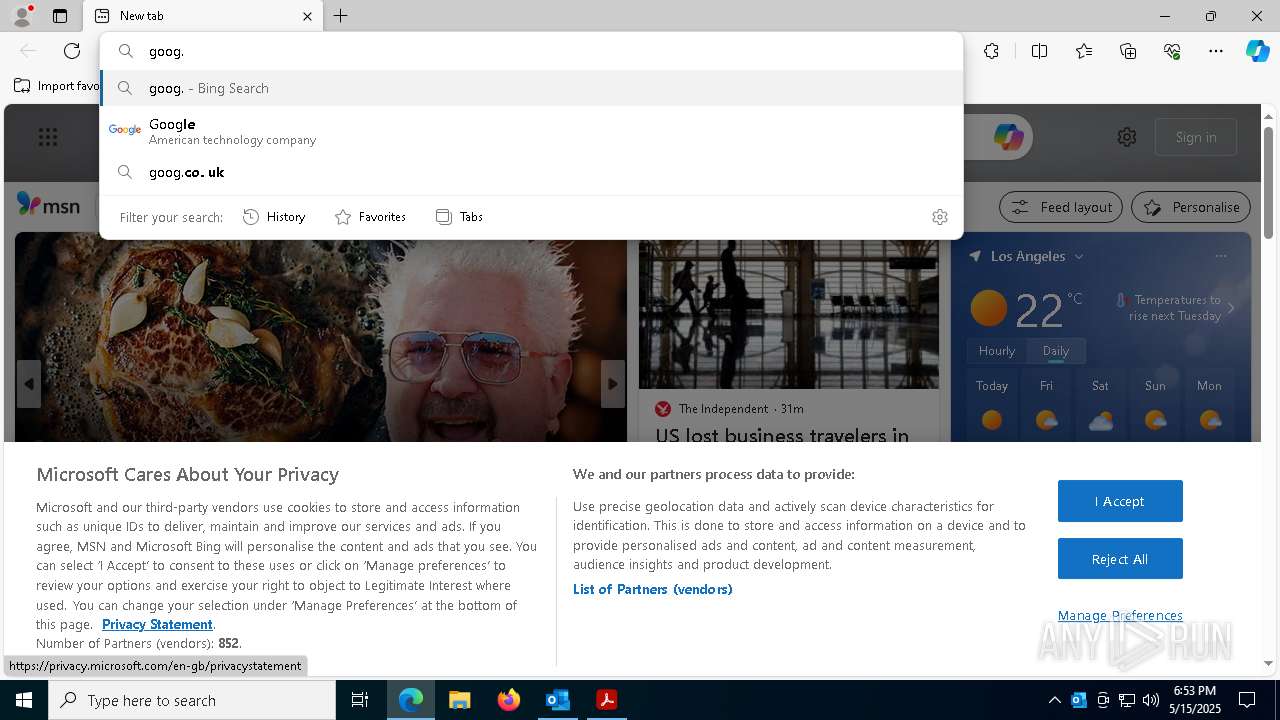Click the Personalise button
The image size is (1280, 720).
pos(1191,207)
